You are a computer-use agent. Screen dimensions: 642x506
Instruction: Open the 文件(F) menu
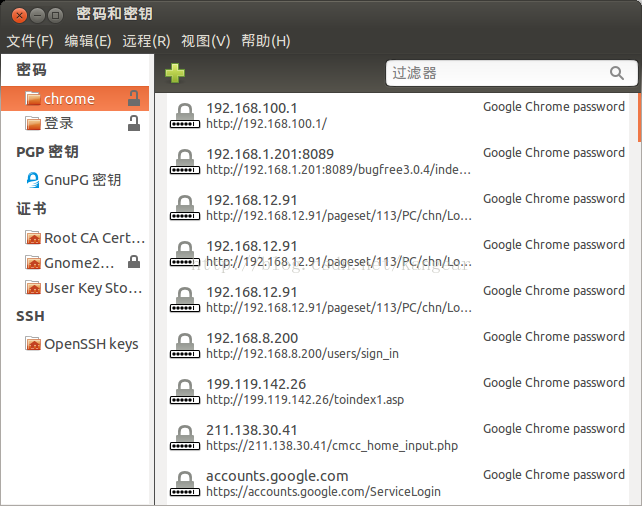click(x=30, y=41)
